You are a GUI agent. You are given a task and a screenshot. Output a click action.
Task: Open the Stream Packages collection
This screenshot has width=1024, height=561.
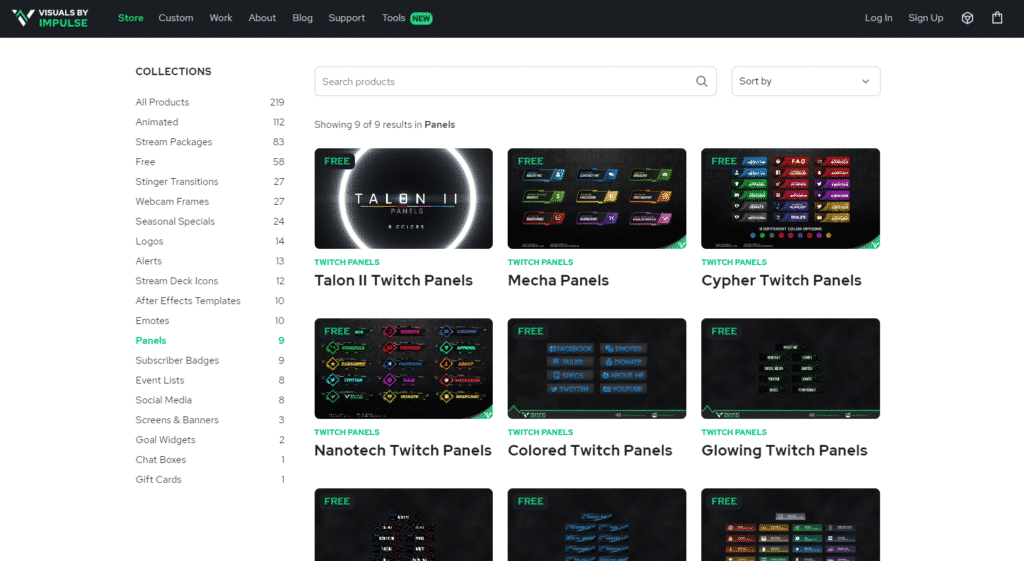(174, 142)
